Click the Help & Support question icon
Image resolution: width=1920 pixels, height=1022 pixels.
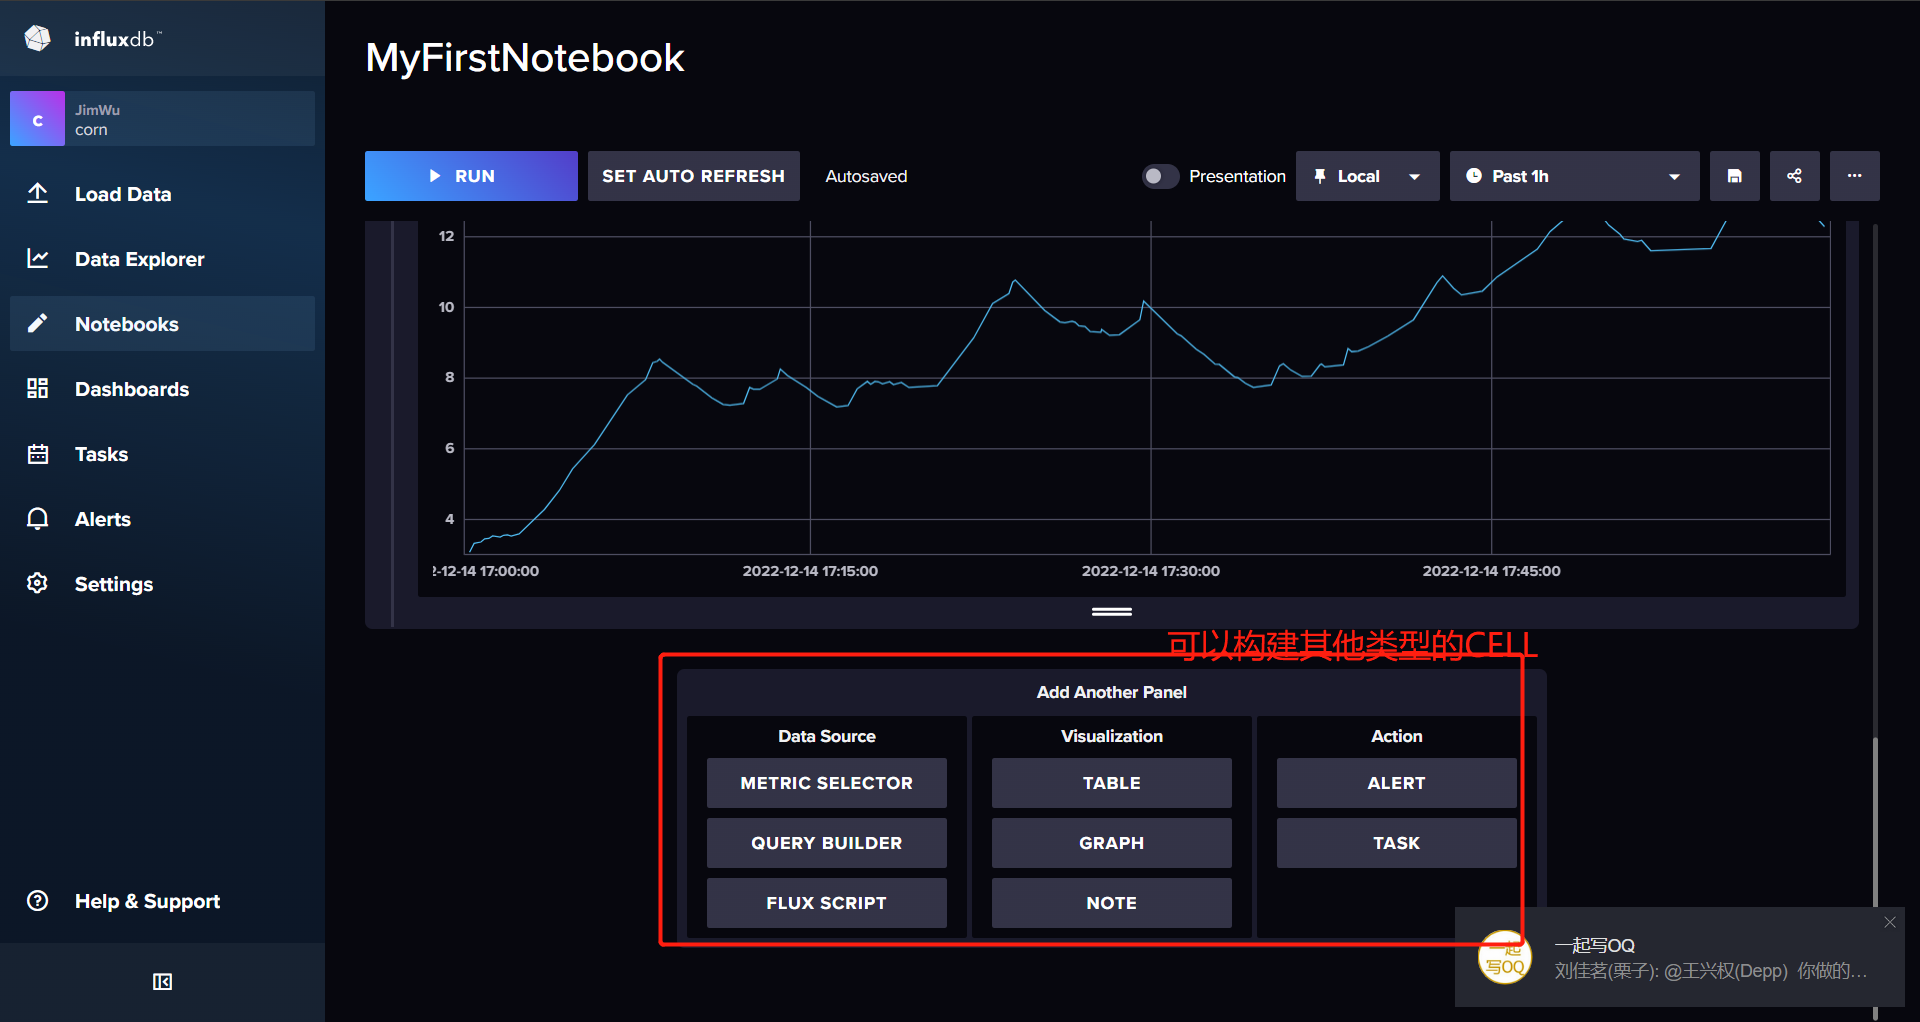point(38,900)
